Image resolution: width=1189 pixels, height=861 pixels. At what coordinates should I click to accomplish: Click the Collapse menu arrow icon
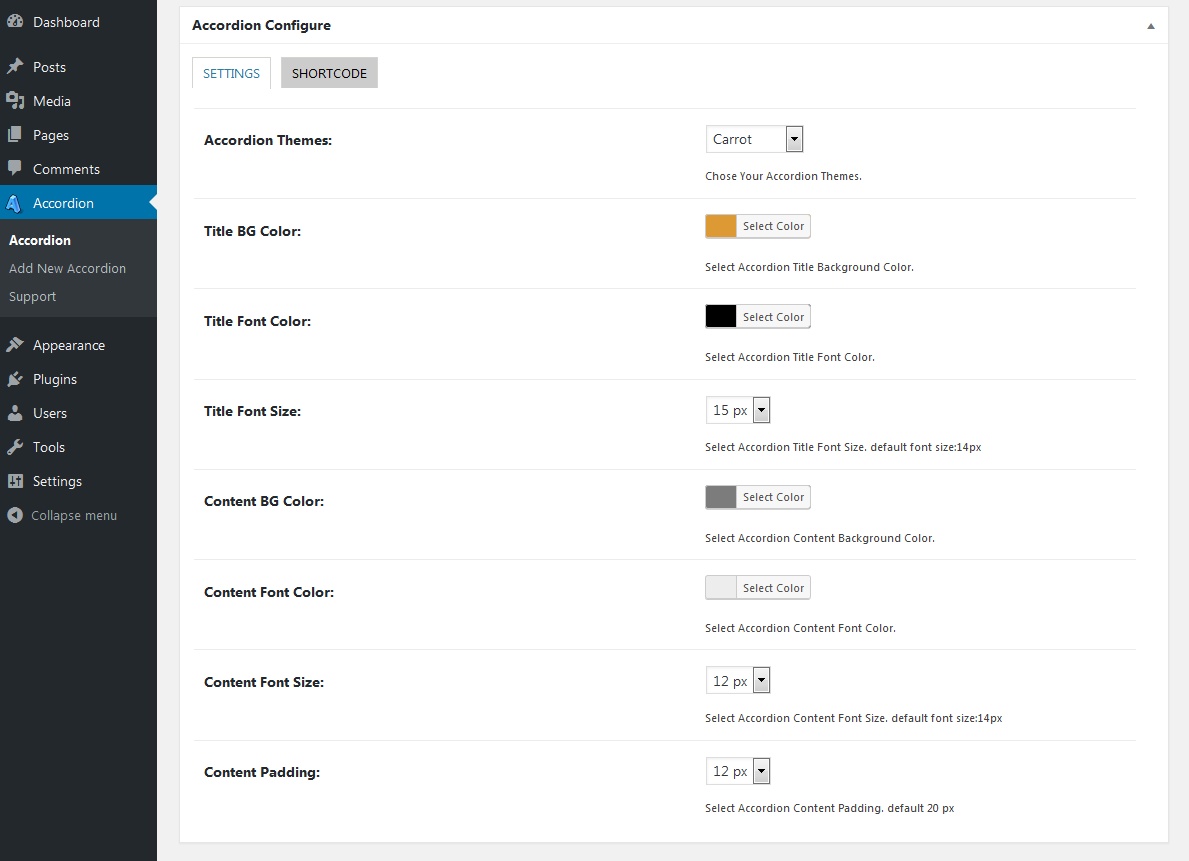(x=15, y=515)
